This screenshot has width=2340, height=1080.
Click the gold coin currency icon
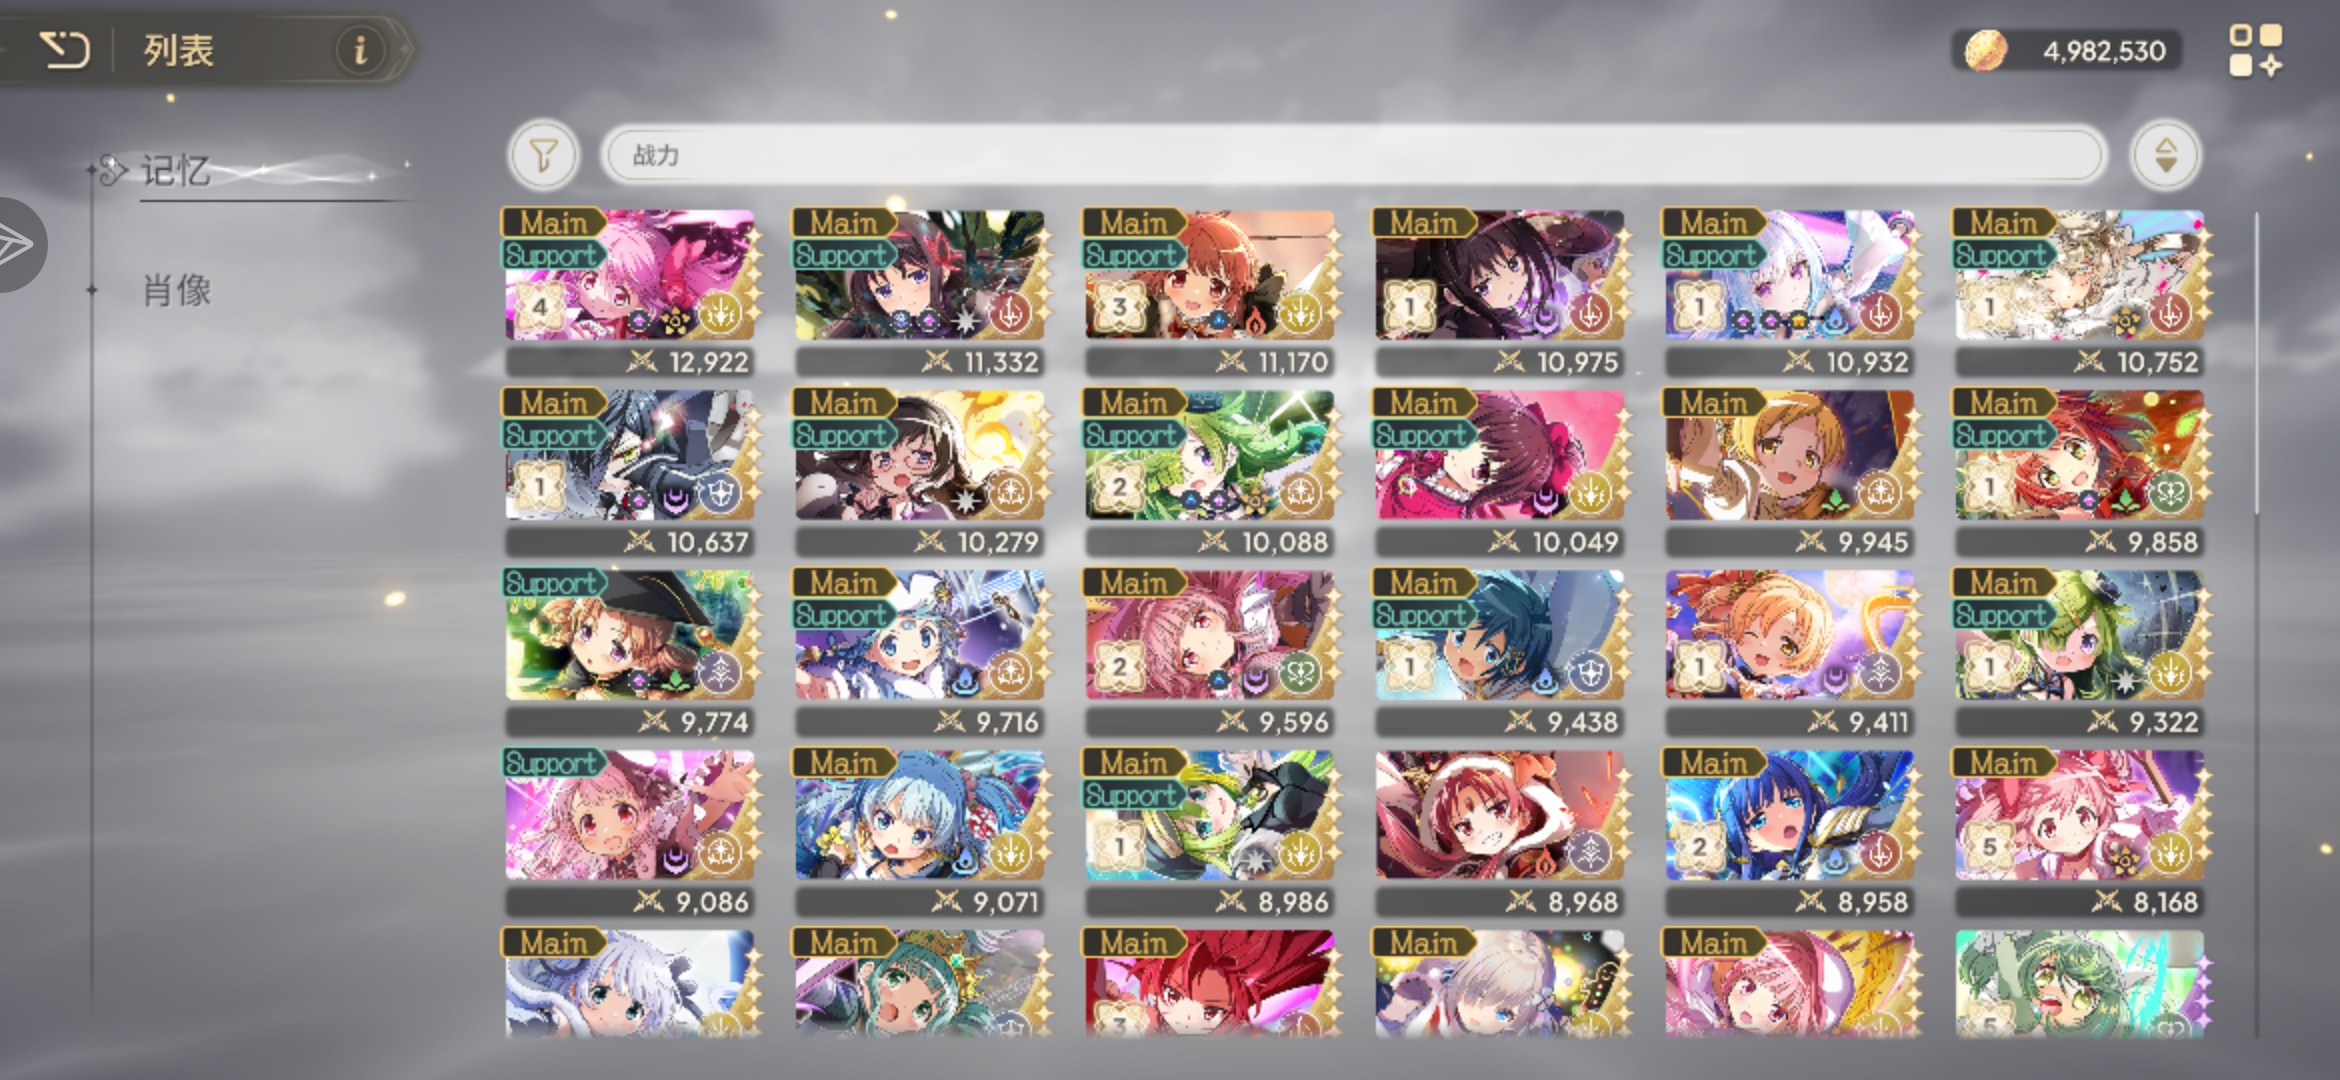coord(1986,50)
